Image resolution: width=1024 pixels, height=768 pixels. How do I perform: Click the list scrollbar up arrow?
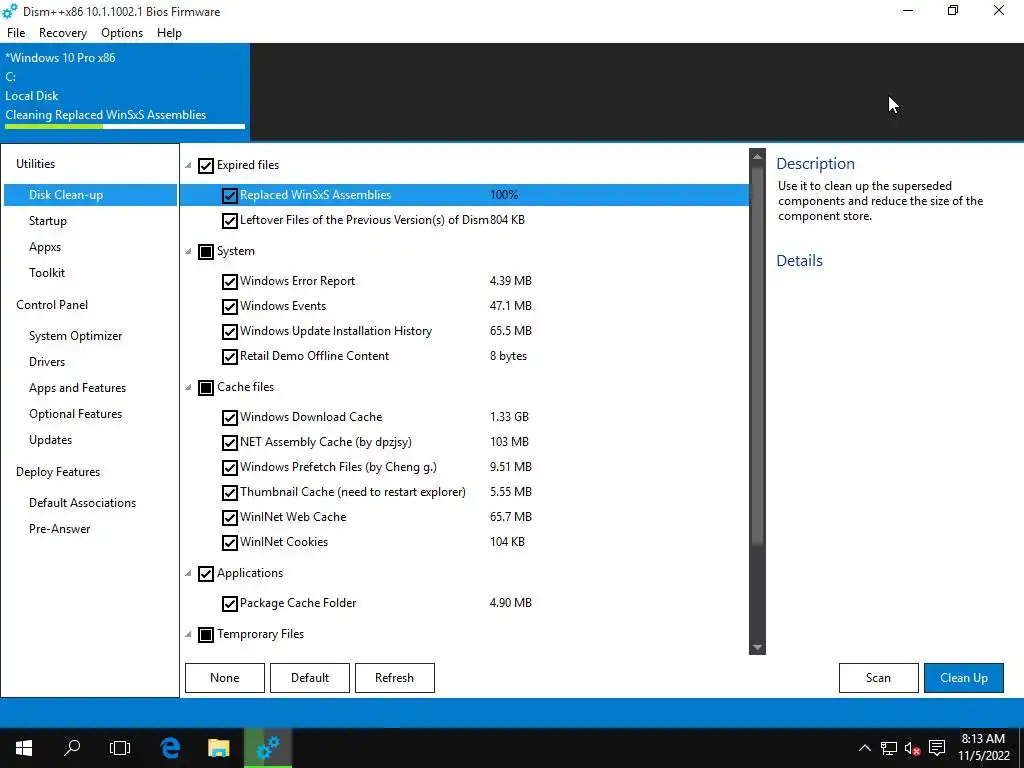[758, 156]
